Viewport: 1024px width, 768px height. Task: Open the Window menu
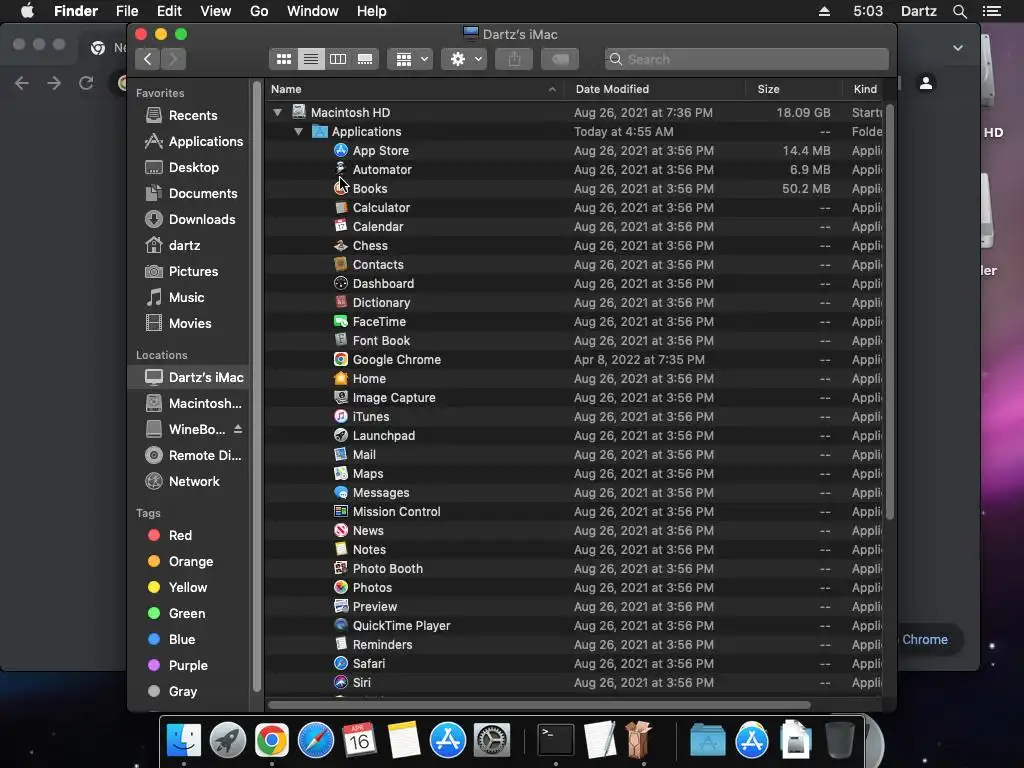pyautogui.click(x=313, y=11)
